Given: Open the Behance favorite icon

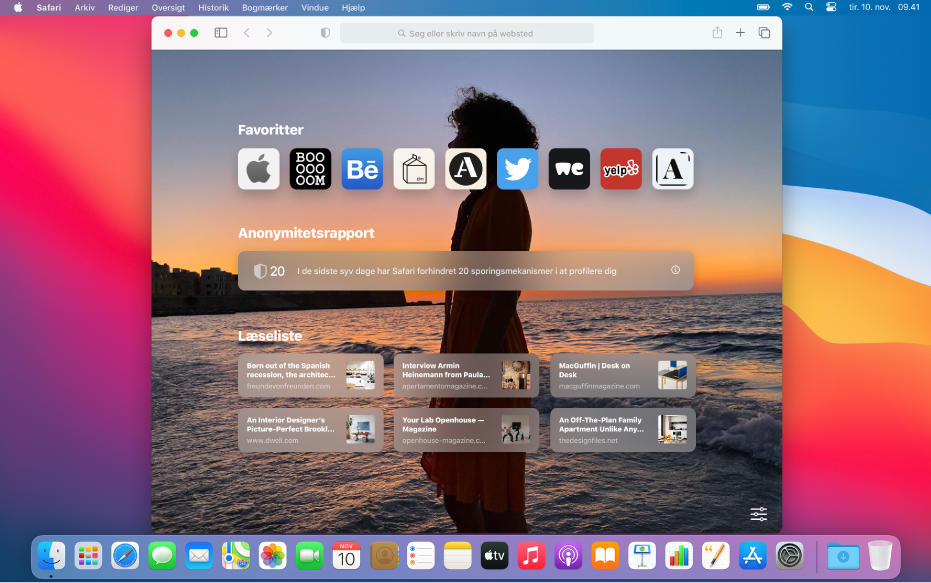Looking at the screenshot, I should coord(362,169).
